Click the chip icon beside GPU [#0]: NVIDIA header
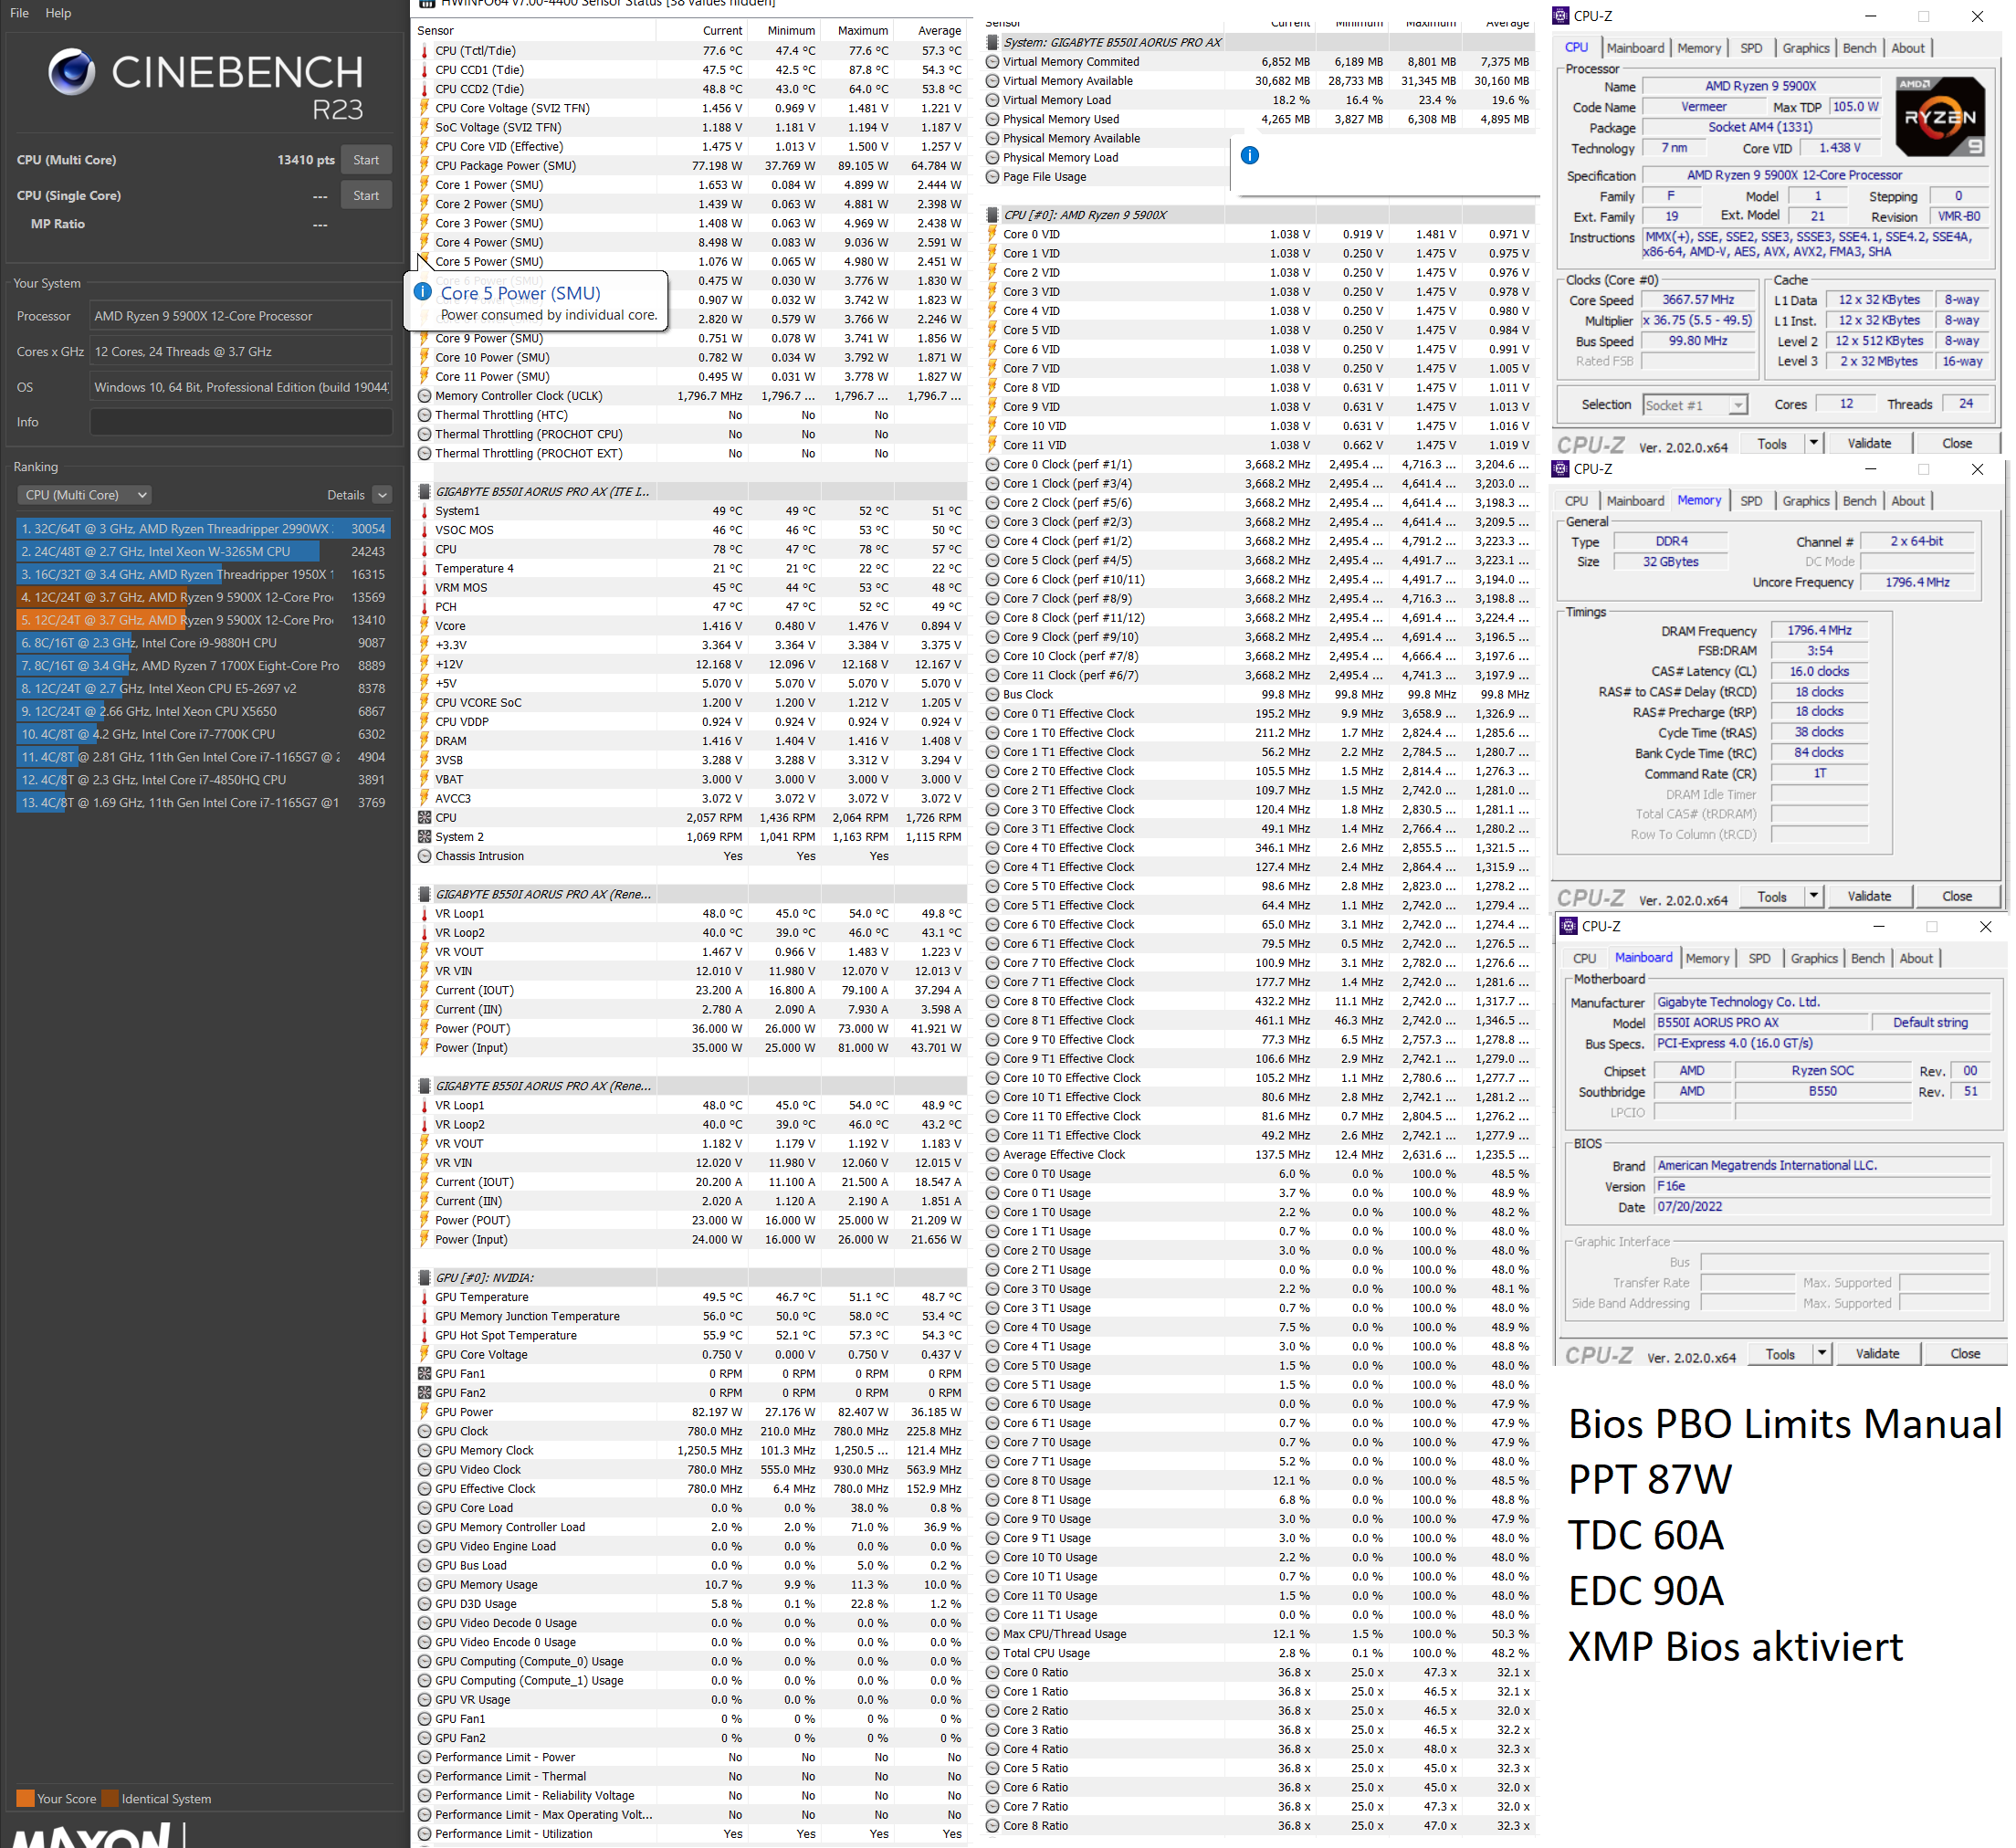Screen dimensions: 2016x1848 pos(424,1277)
